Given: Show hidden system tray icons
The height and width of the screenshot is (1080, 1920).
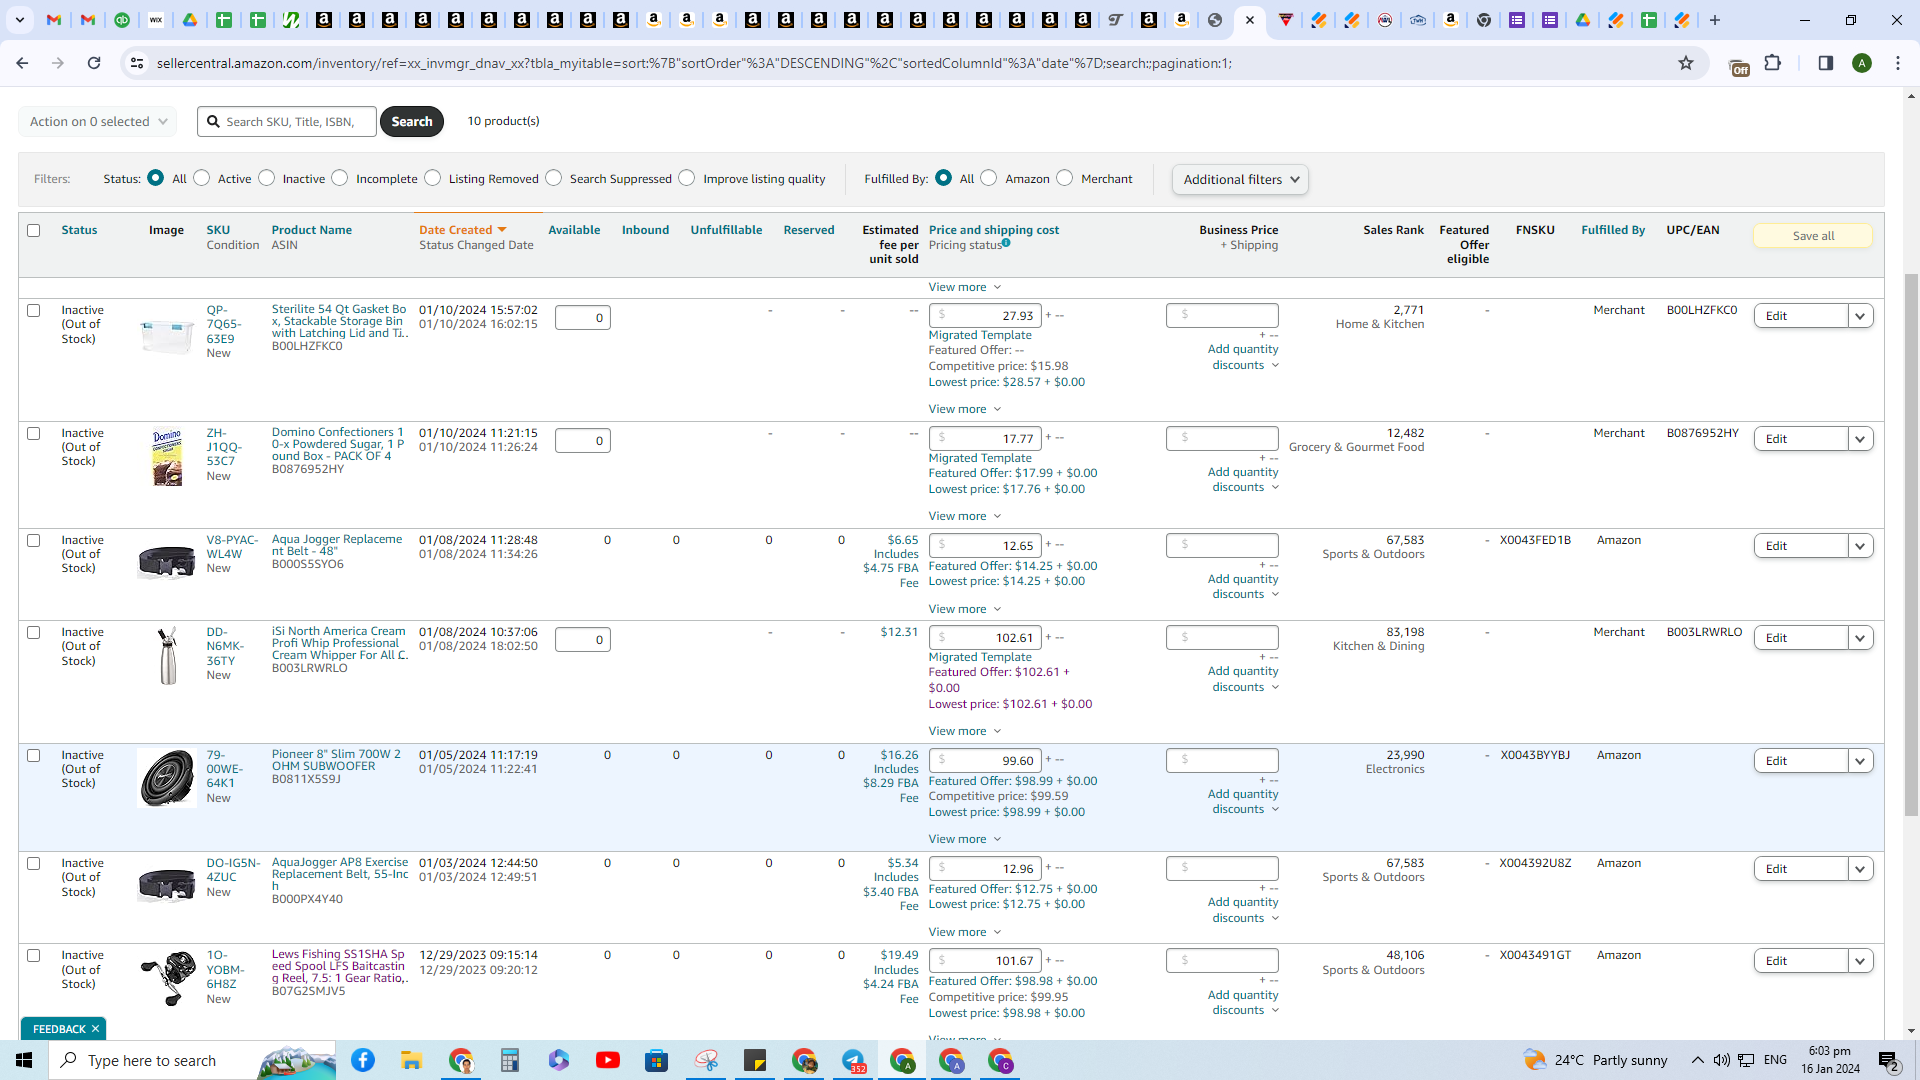Looking at the screenshot, I should (x=1697, y=1060).
